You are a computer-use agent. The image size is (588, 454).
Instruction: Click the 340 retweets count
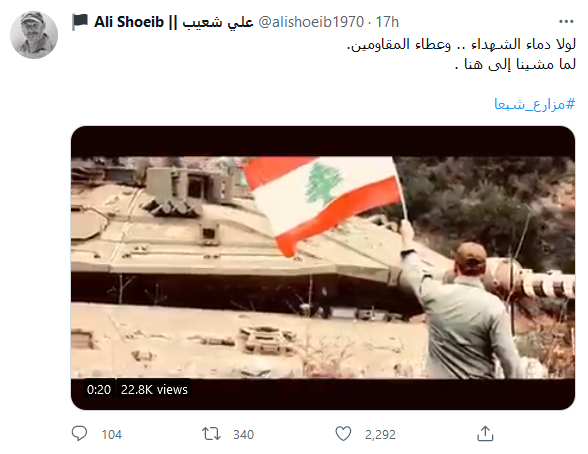coord(243,435)
